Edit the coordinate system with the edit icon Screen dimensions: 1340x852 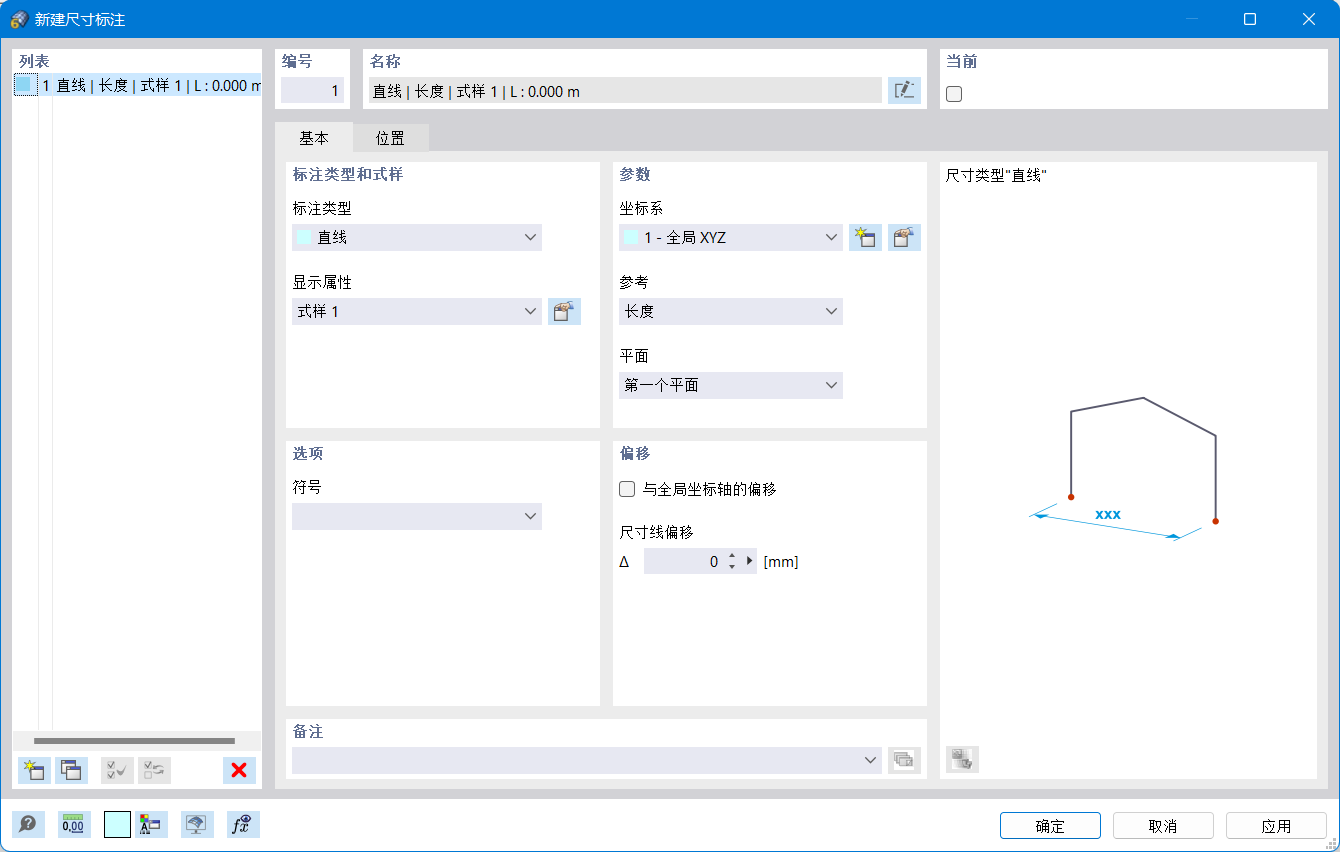tap(904, 237)
